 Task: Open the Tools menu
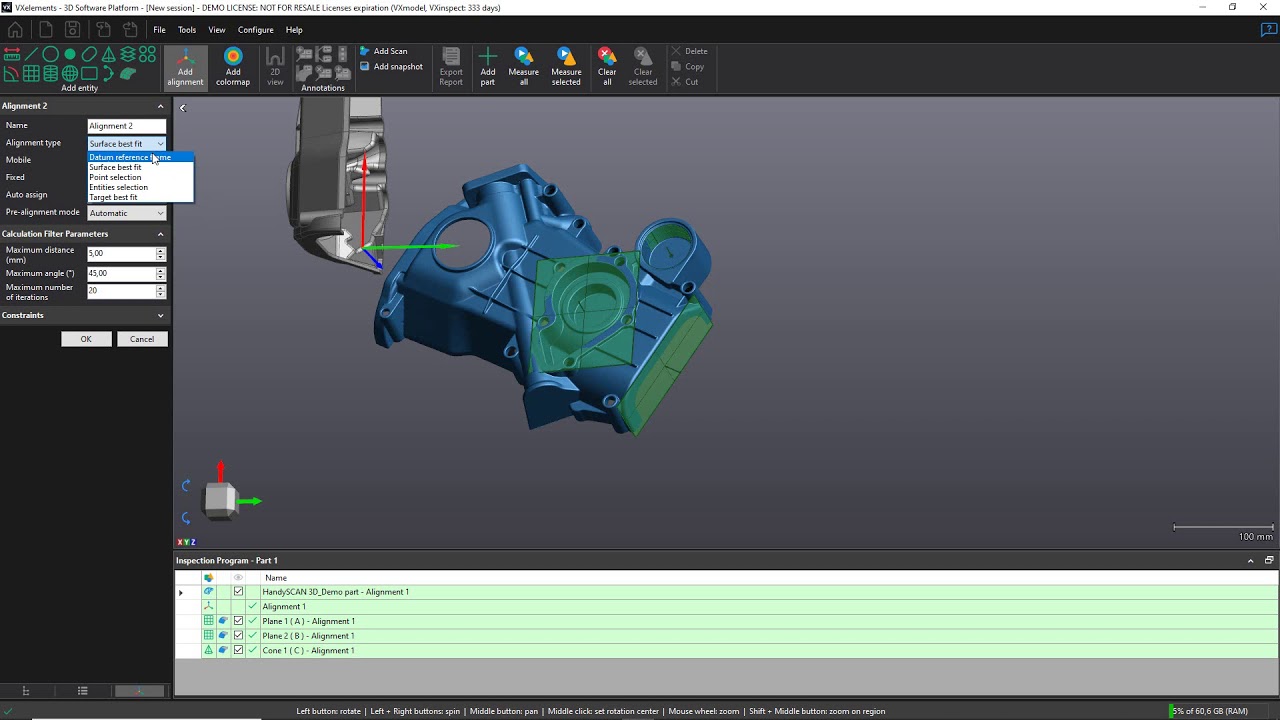186,29
